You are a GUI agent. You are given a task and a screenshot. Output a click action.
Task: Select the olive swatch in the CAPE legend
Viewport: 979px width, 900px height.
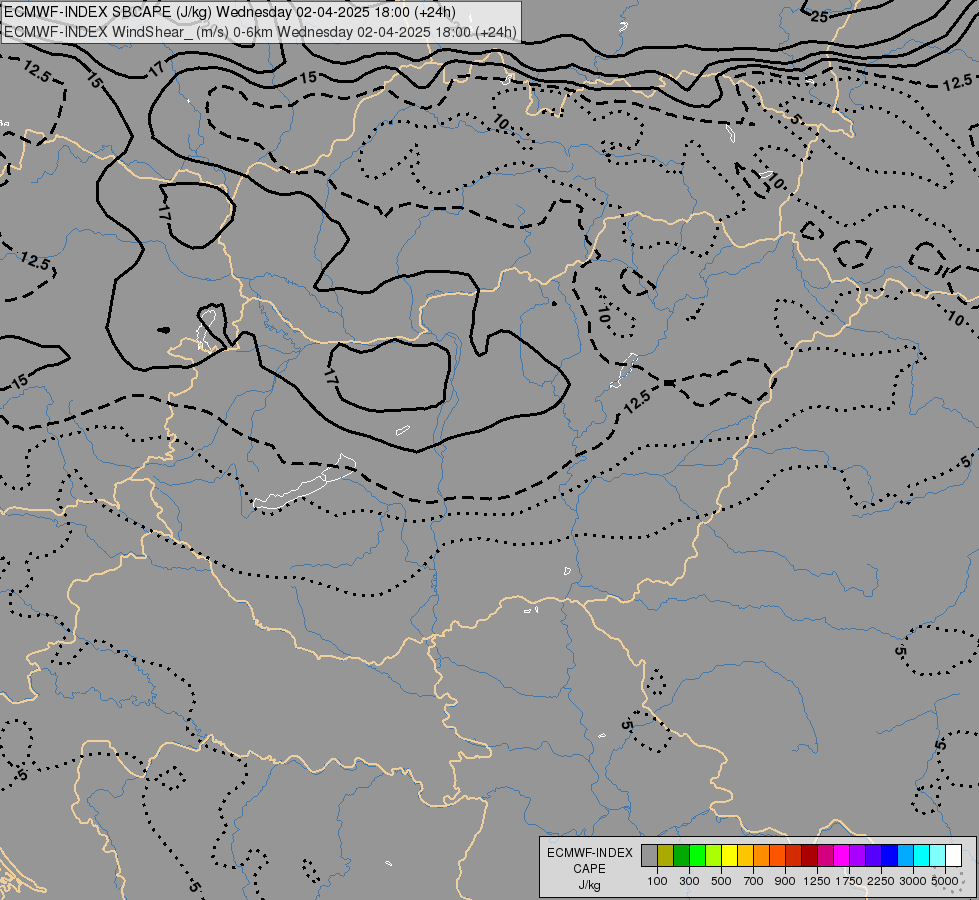[666, 856]
